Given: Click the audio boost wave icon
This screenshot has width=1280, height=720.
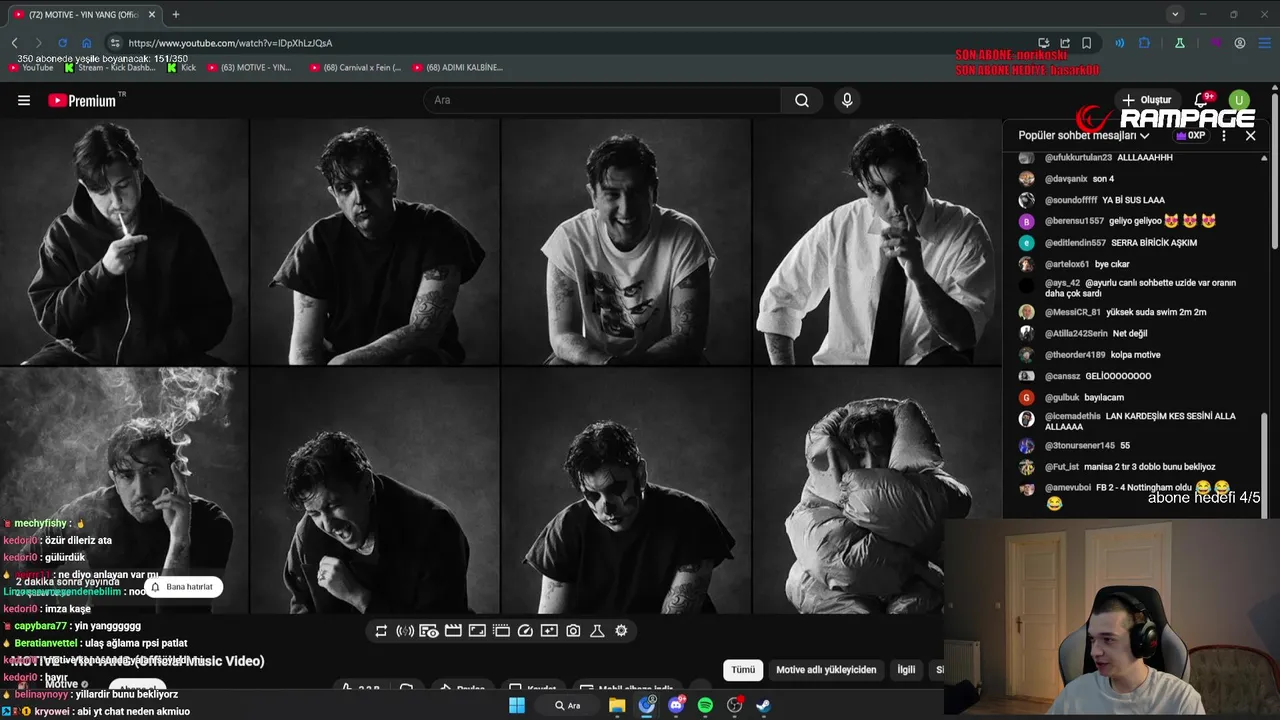Looking at the screenshot, I should [x=405, y=631].
